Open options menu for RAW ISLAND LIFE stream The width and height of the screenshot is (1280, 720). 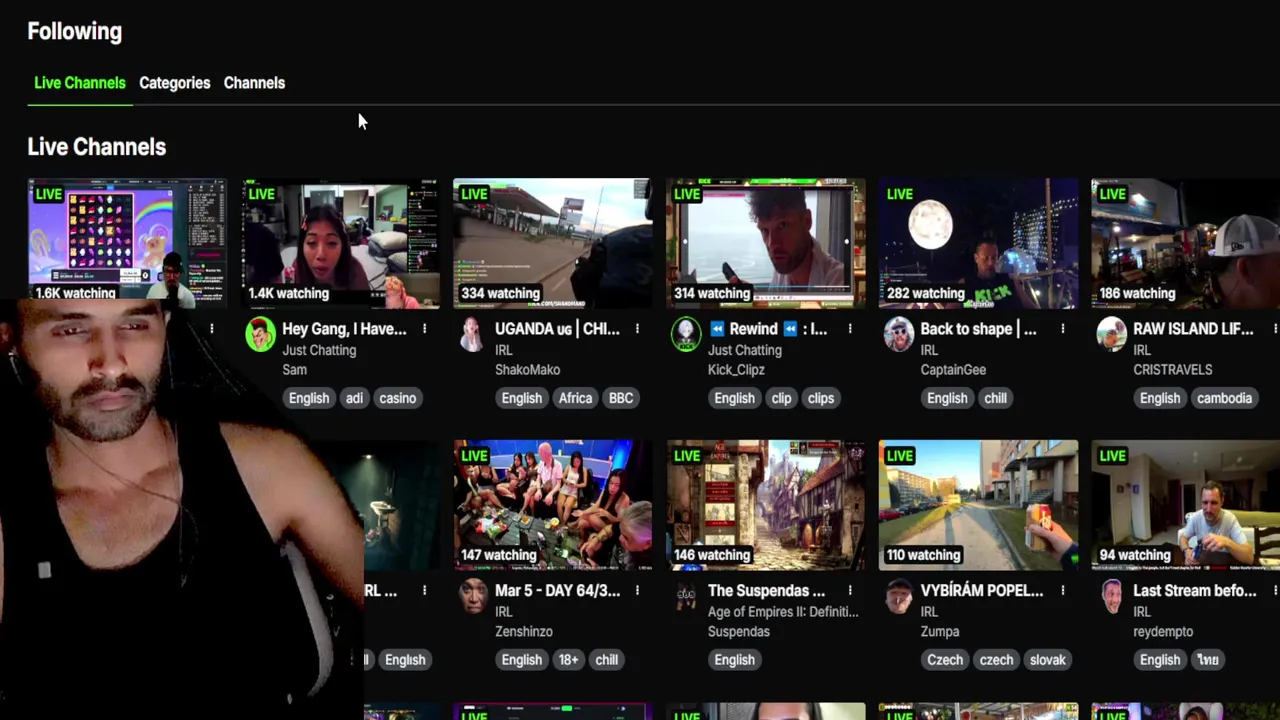[1275, 329]
